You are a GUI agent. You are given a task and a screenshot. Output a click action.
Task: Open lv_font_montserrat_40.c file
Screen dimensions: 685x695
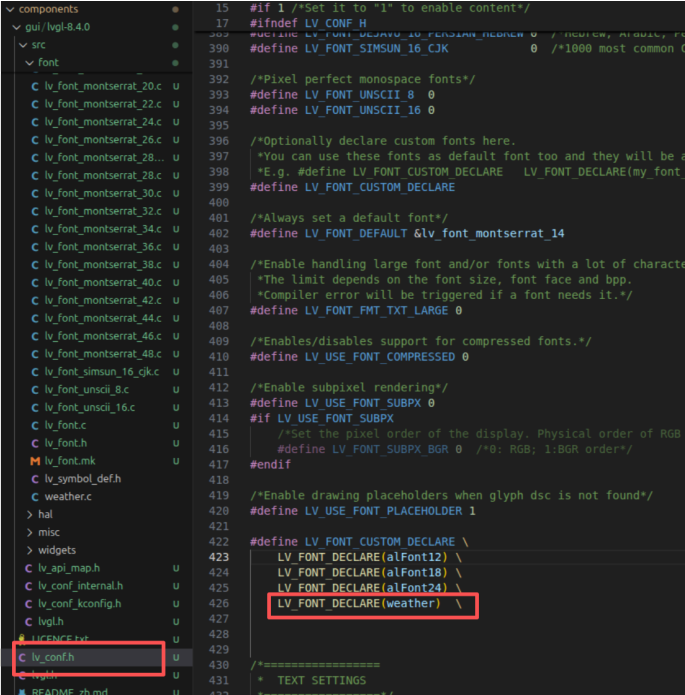pos(103,282)
